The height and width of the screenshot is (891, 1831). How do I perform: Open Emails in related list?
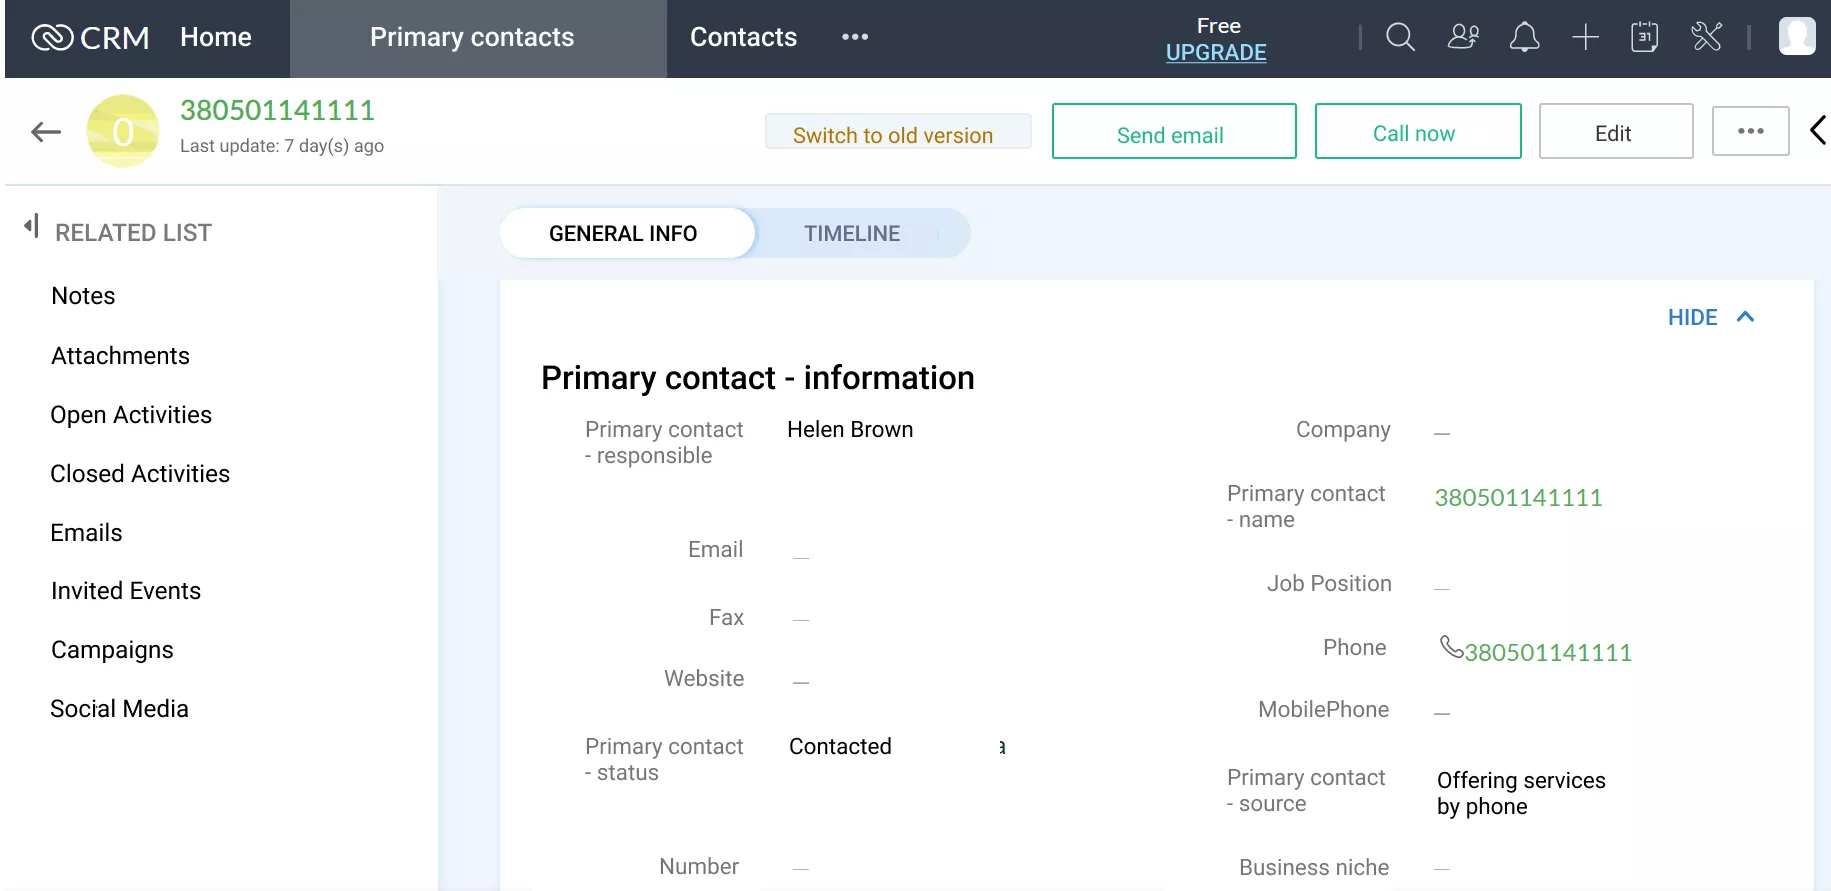pos(86,533)
